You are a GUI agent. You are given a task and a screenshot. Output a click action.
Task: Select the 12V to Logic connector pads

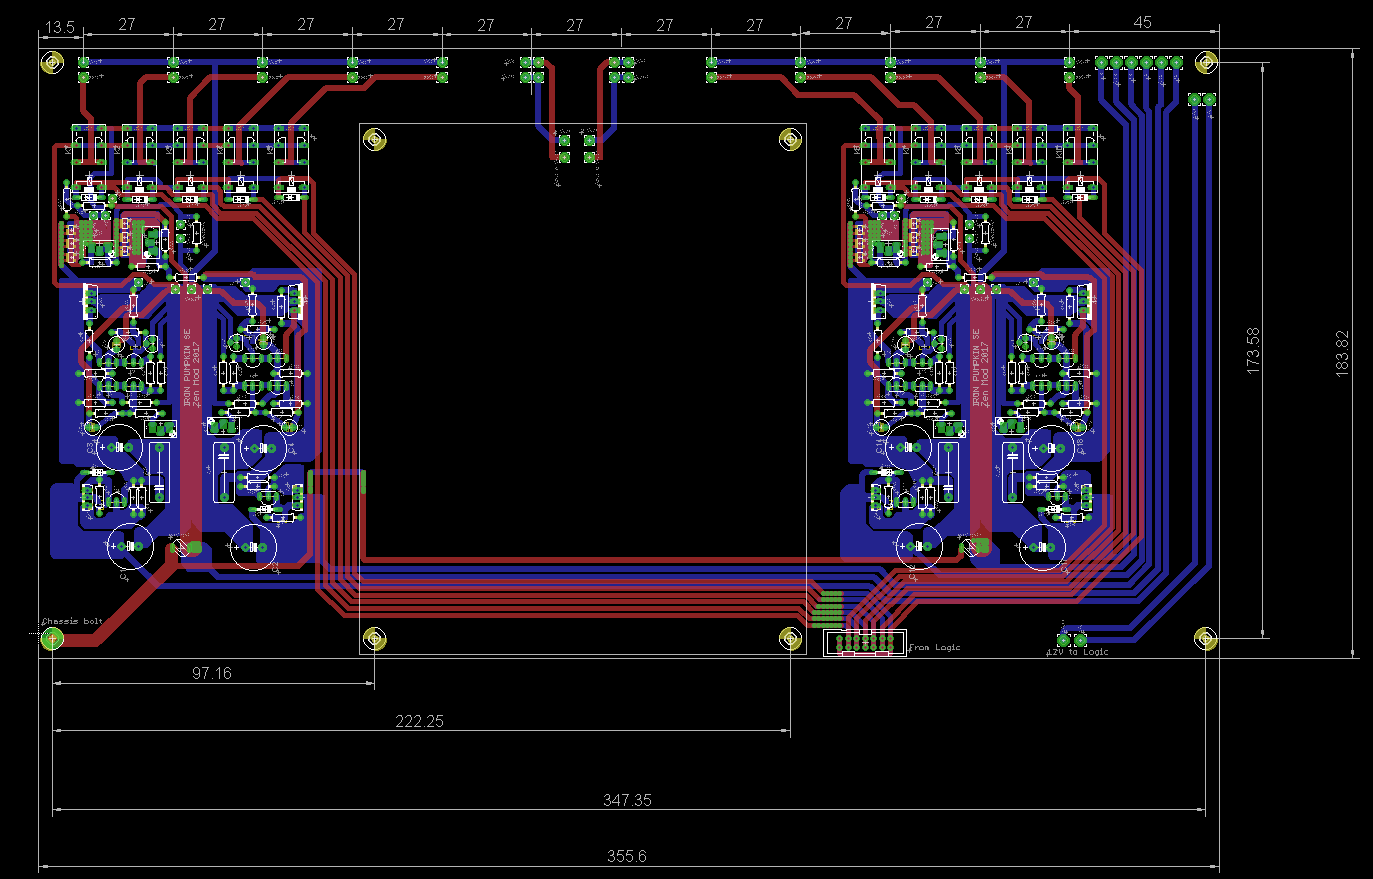tap(1072, 639)
